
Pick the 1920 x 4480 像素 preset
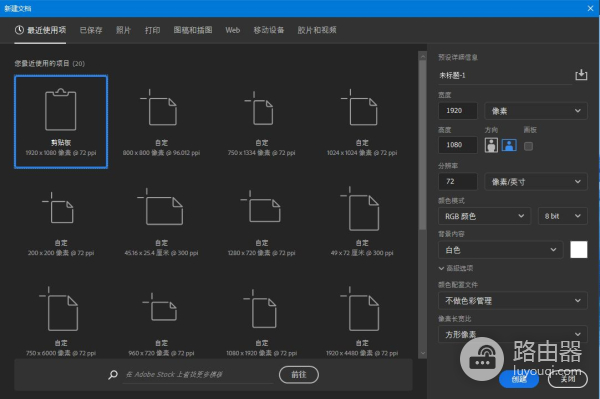pyautogui.click(x=362, y=321)
